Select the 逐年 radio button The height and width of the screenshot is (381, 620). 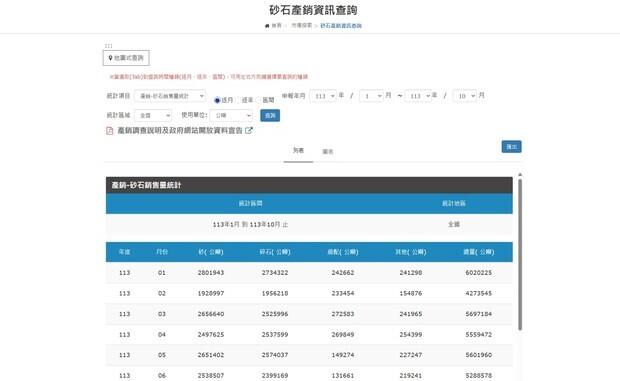[x=238, y=100]
